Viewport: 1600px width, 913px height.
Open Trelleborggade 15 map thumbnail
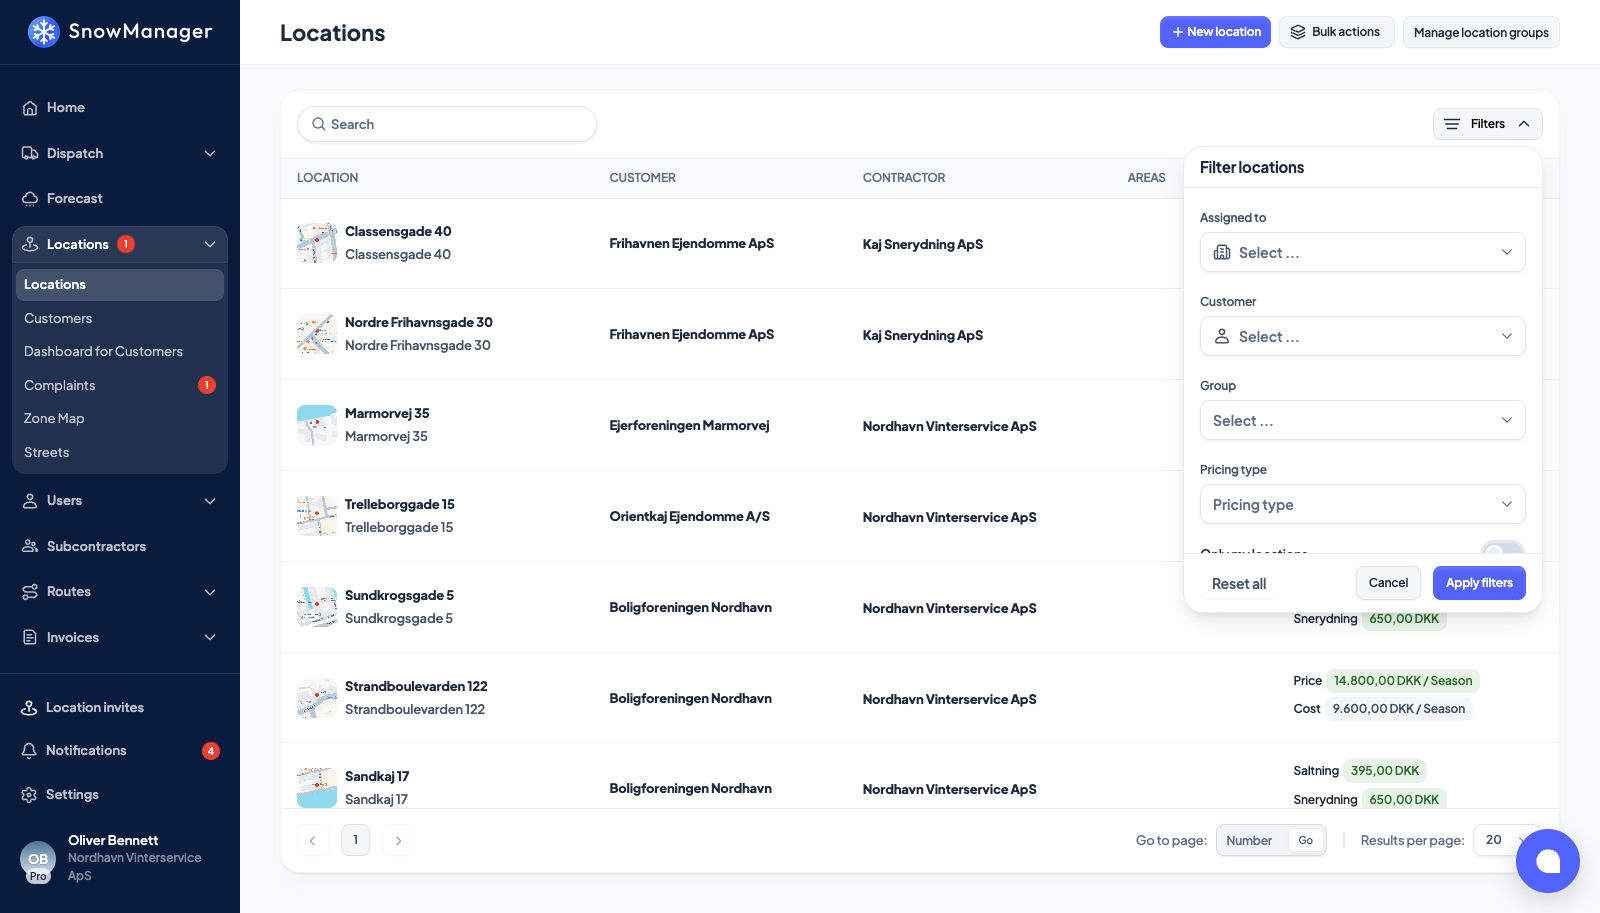[317, 516]
